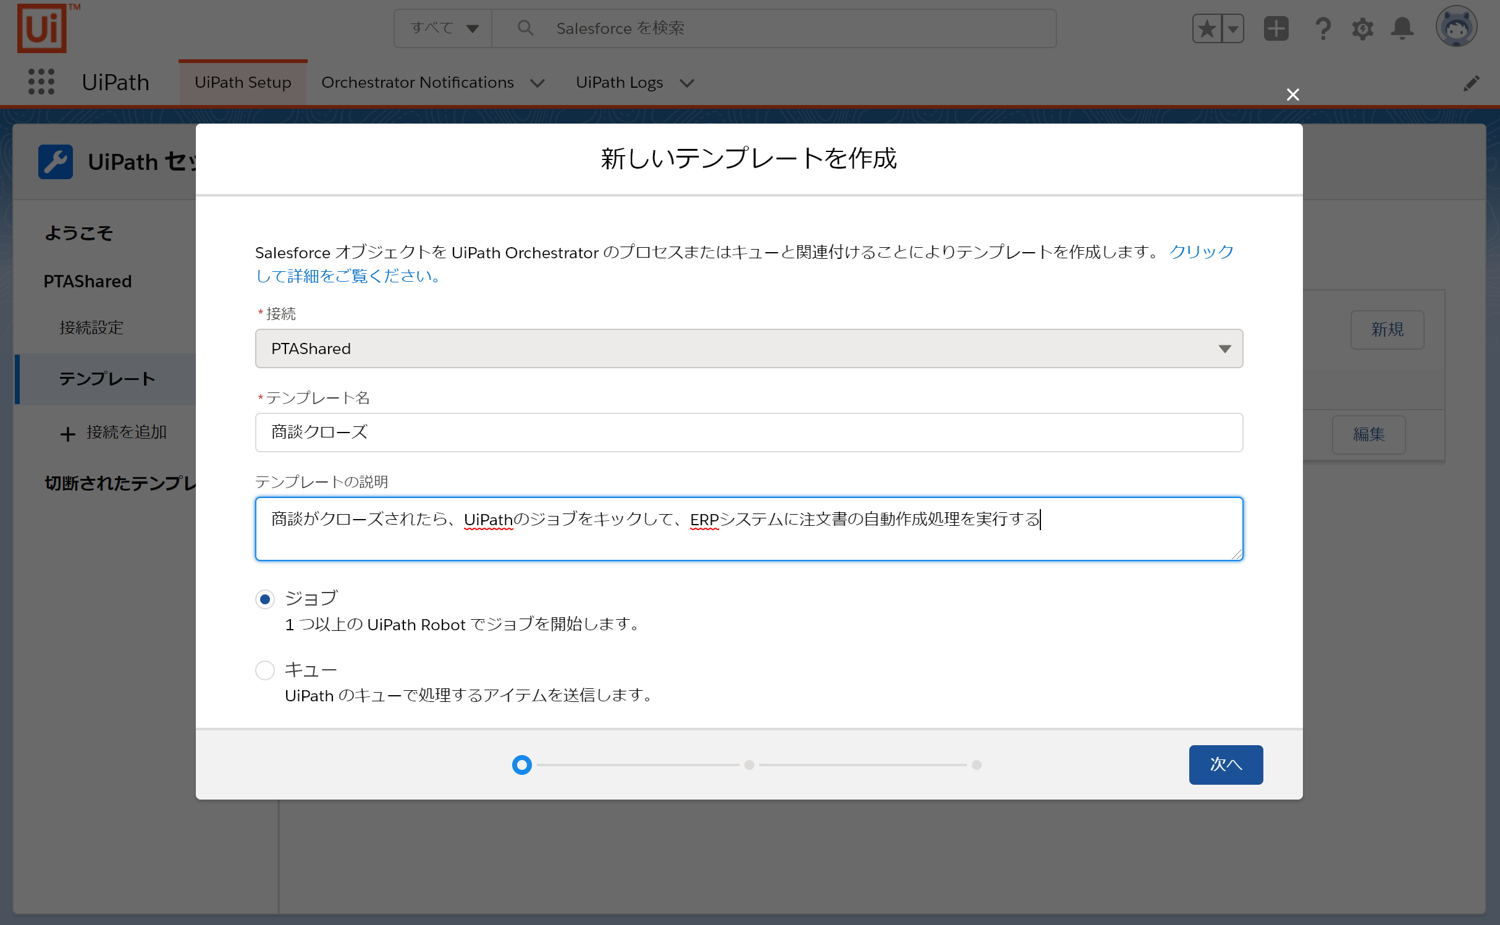
Task: Select テンプレート in the sidebar
Action: coord(107,379)
